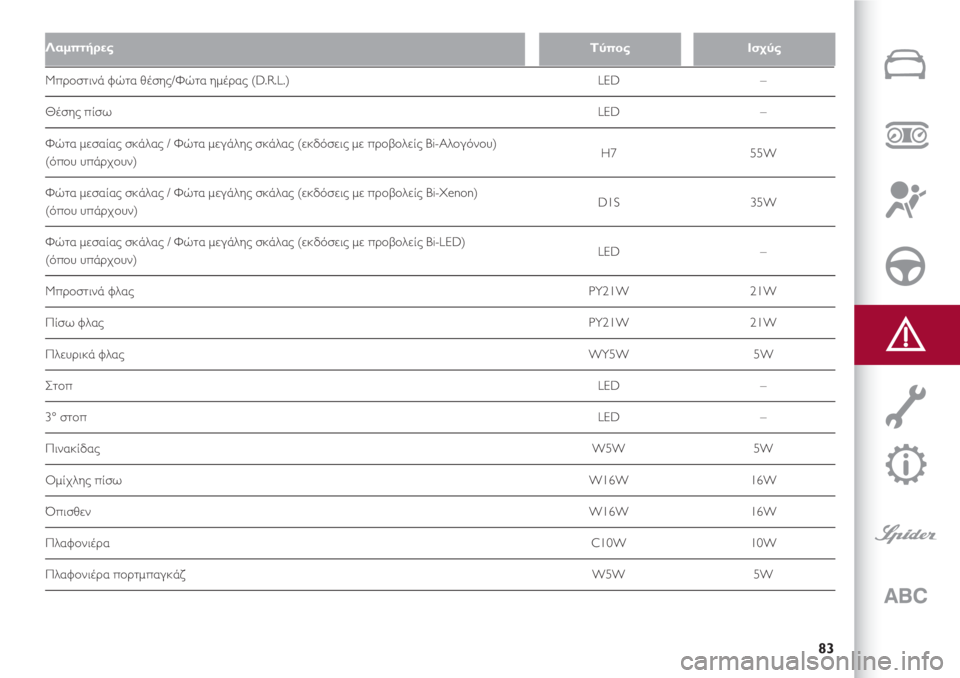Select the Μπροστινά φλας row label

click(89, 292)
